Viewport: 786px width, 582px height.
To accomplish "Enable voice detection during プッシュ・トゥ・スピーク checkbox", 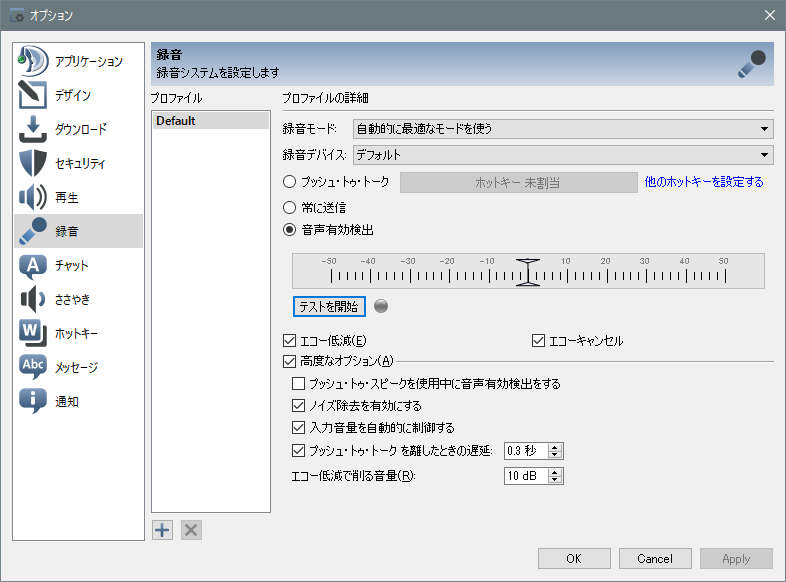I will point(299,383).
